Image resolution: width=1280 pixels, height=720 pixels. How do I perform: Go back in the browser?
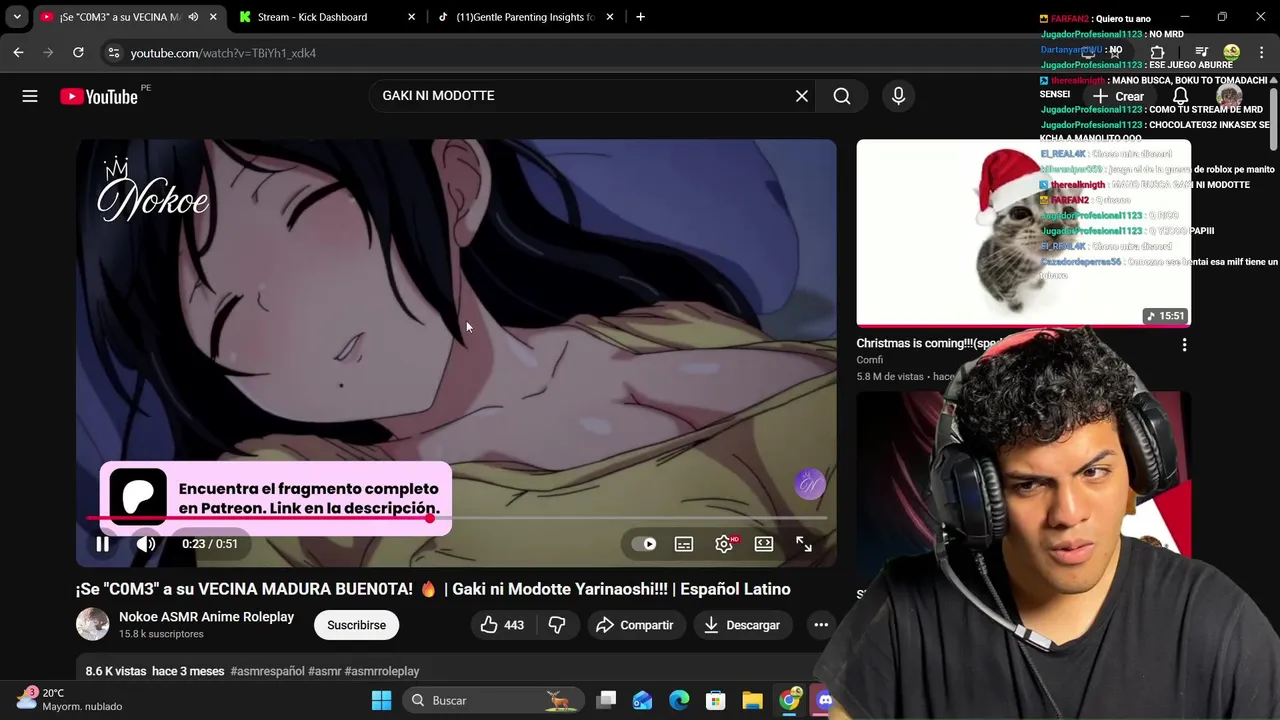tap(18, 52)
